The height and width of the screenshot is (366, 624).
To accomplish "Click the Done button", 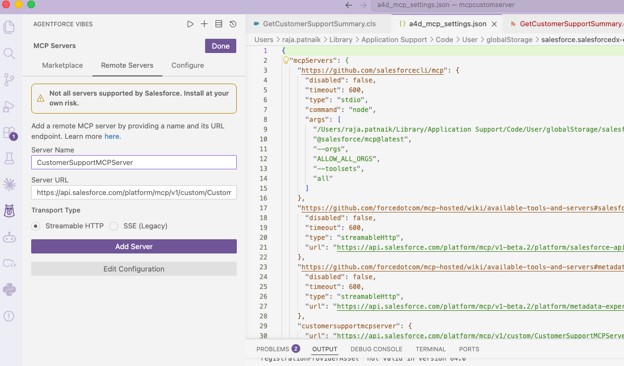I will click(220, 46).
